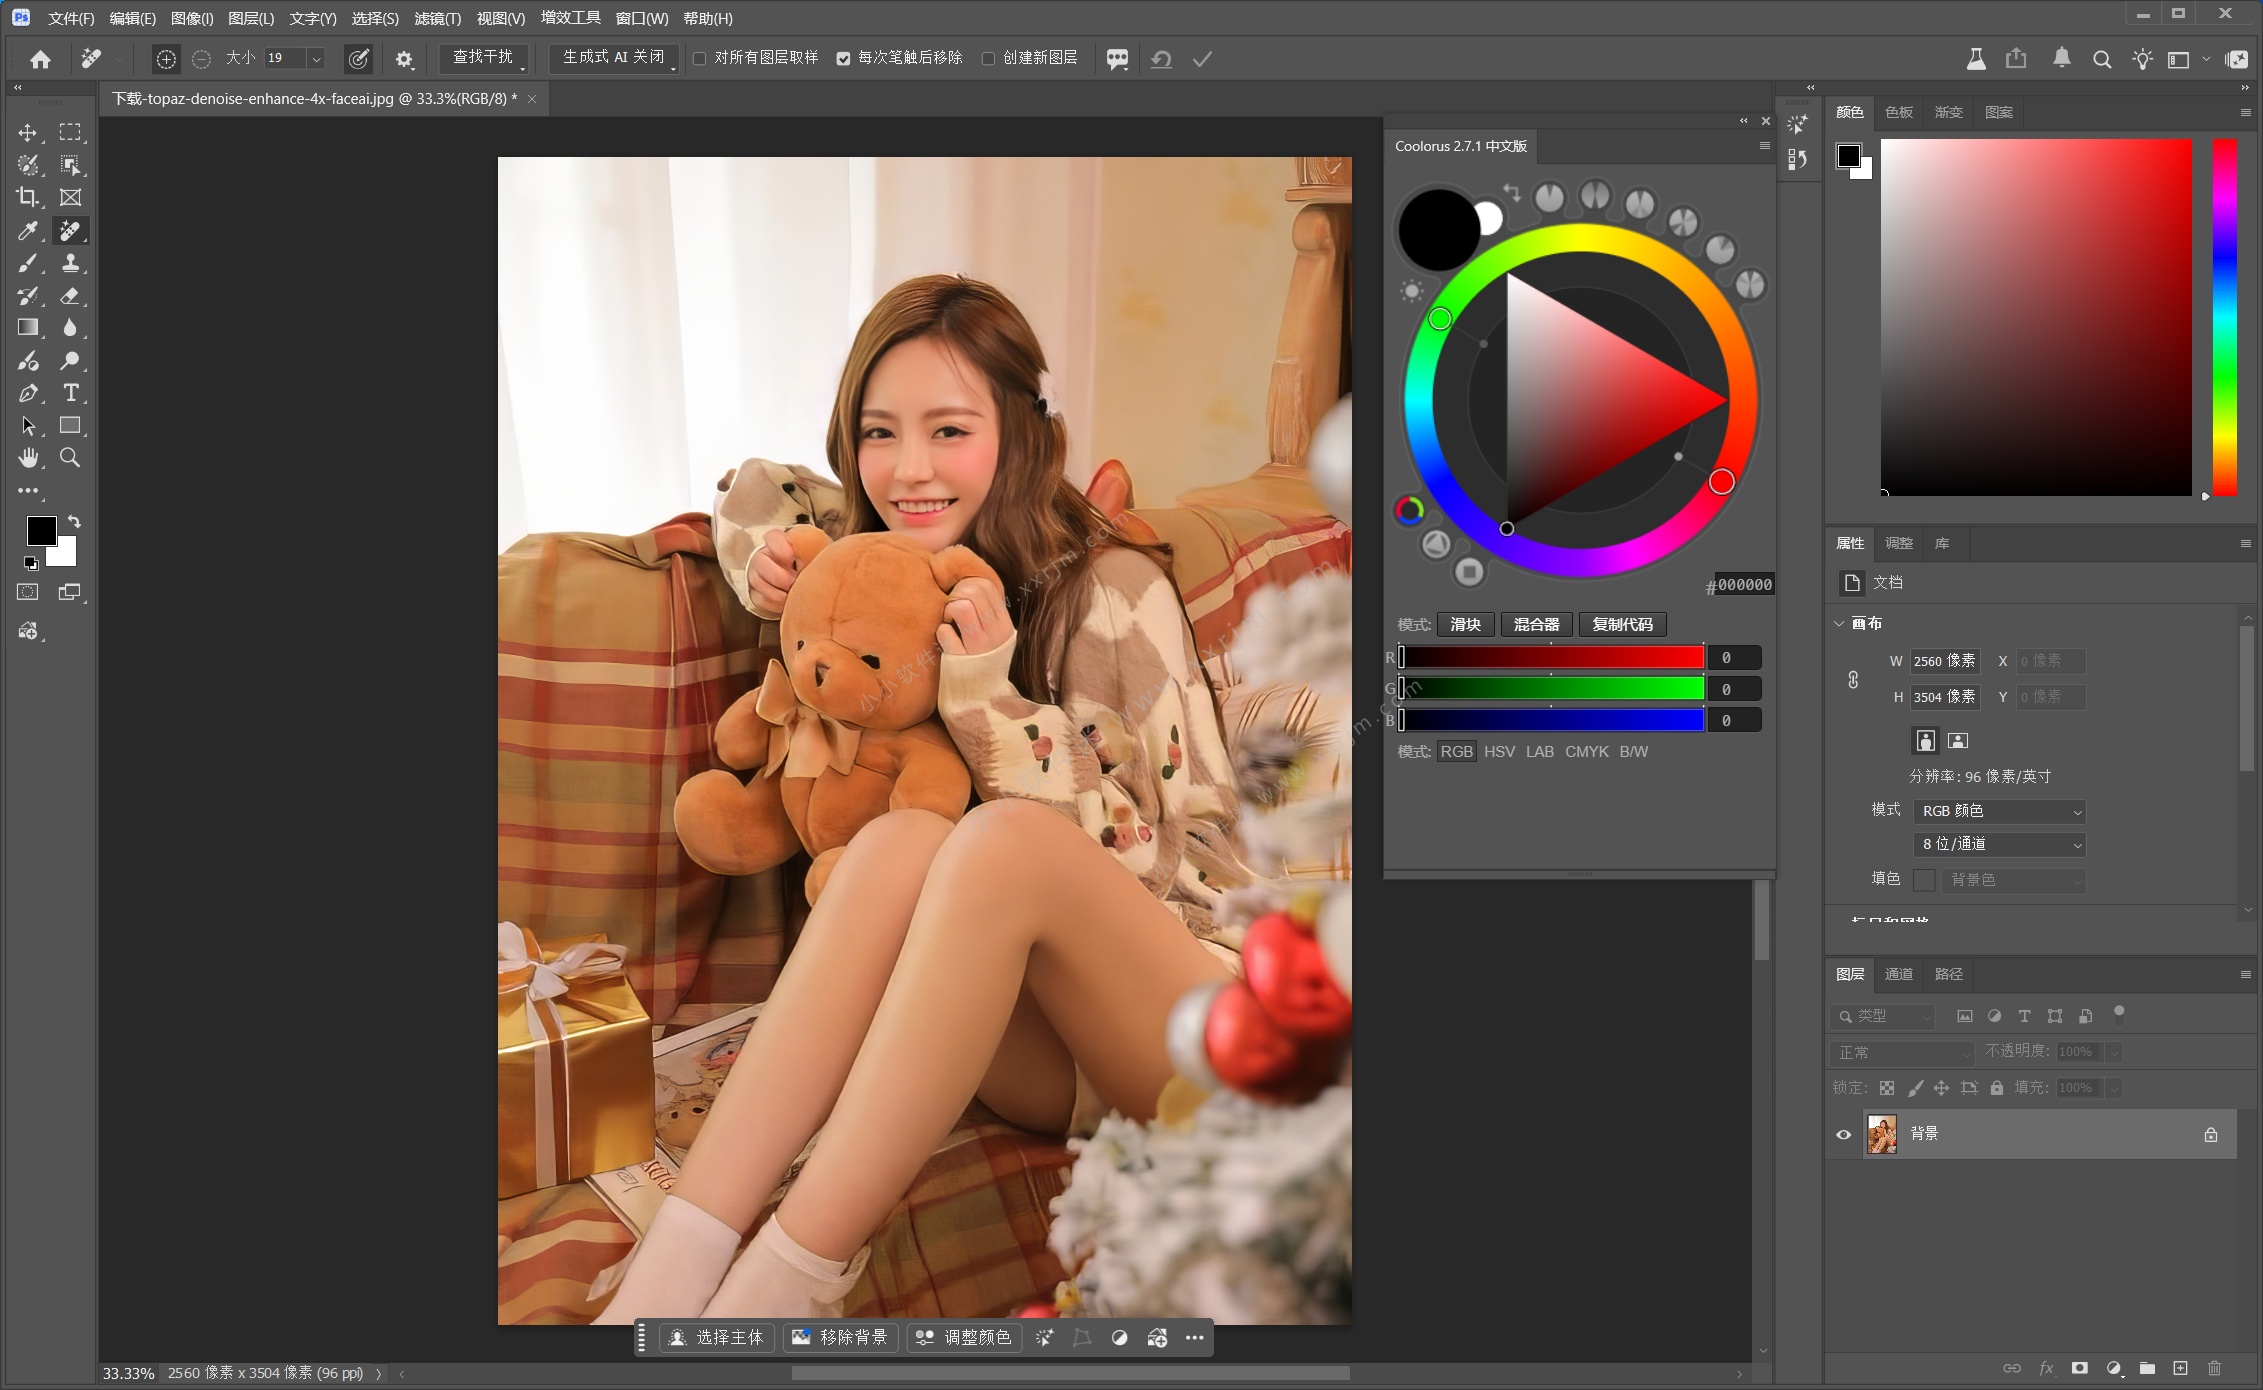Click the 复制代码 button in Coolorus
Screen dimensions: 2263x1390
(1622, 625)
